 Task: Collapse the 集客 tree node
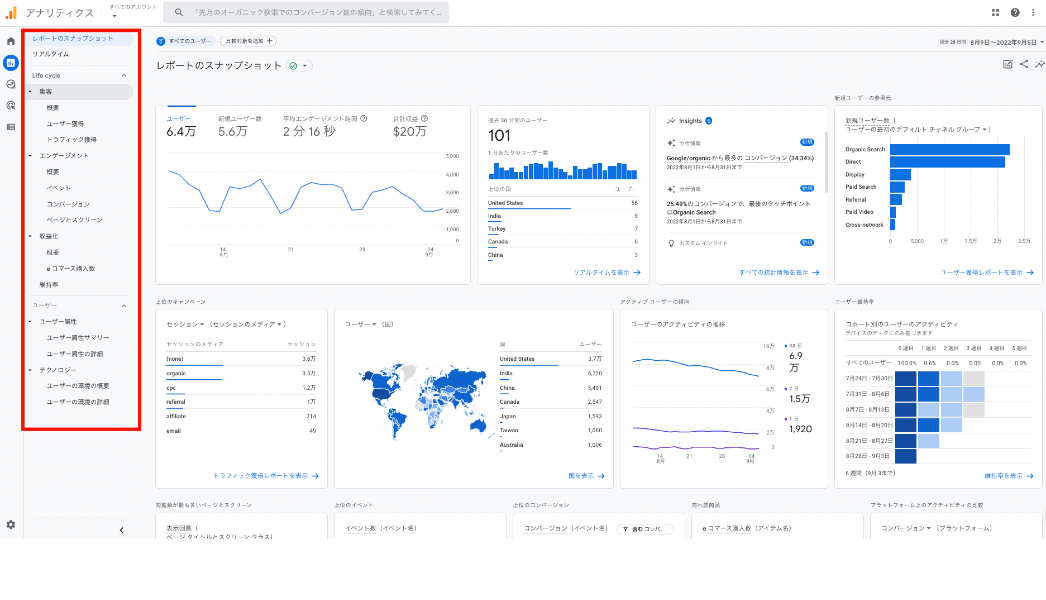[x=30, y=91]
